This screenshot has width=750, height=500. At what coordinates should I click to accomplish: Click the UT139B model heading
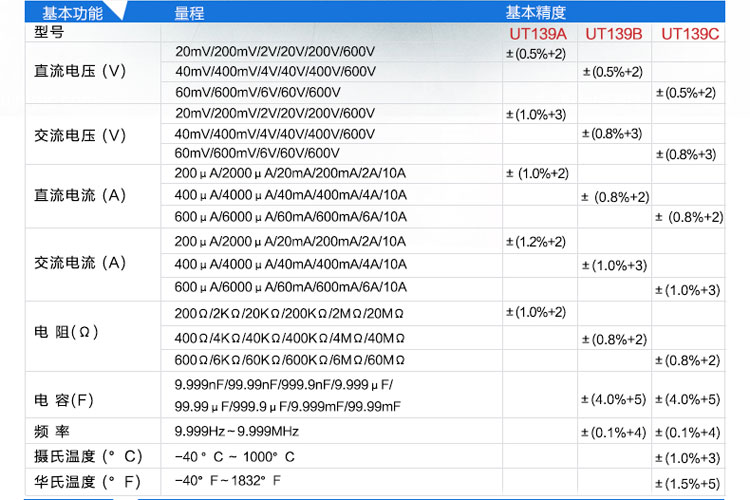(x=613, y=33)
